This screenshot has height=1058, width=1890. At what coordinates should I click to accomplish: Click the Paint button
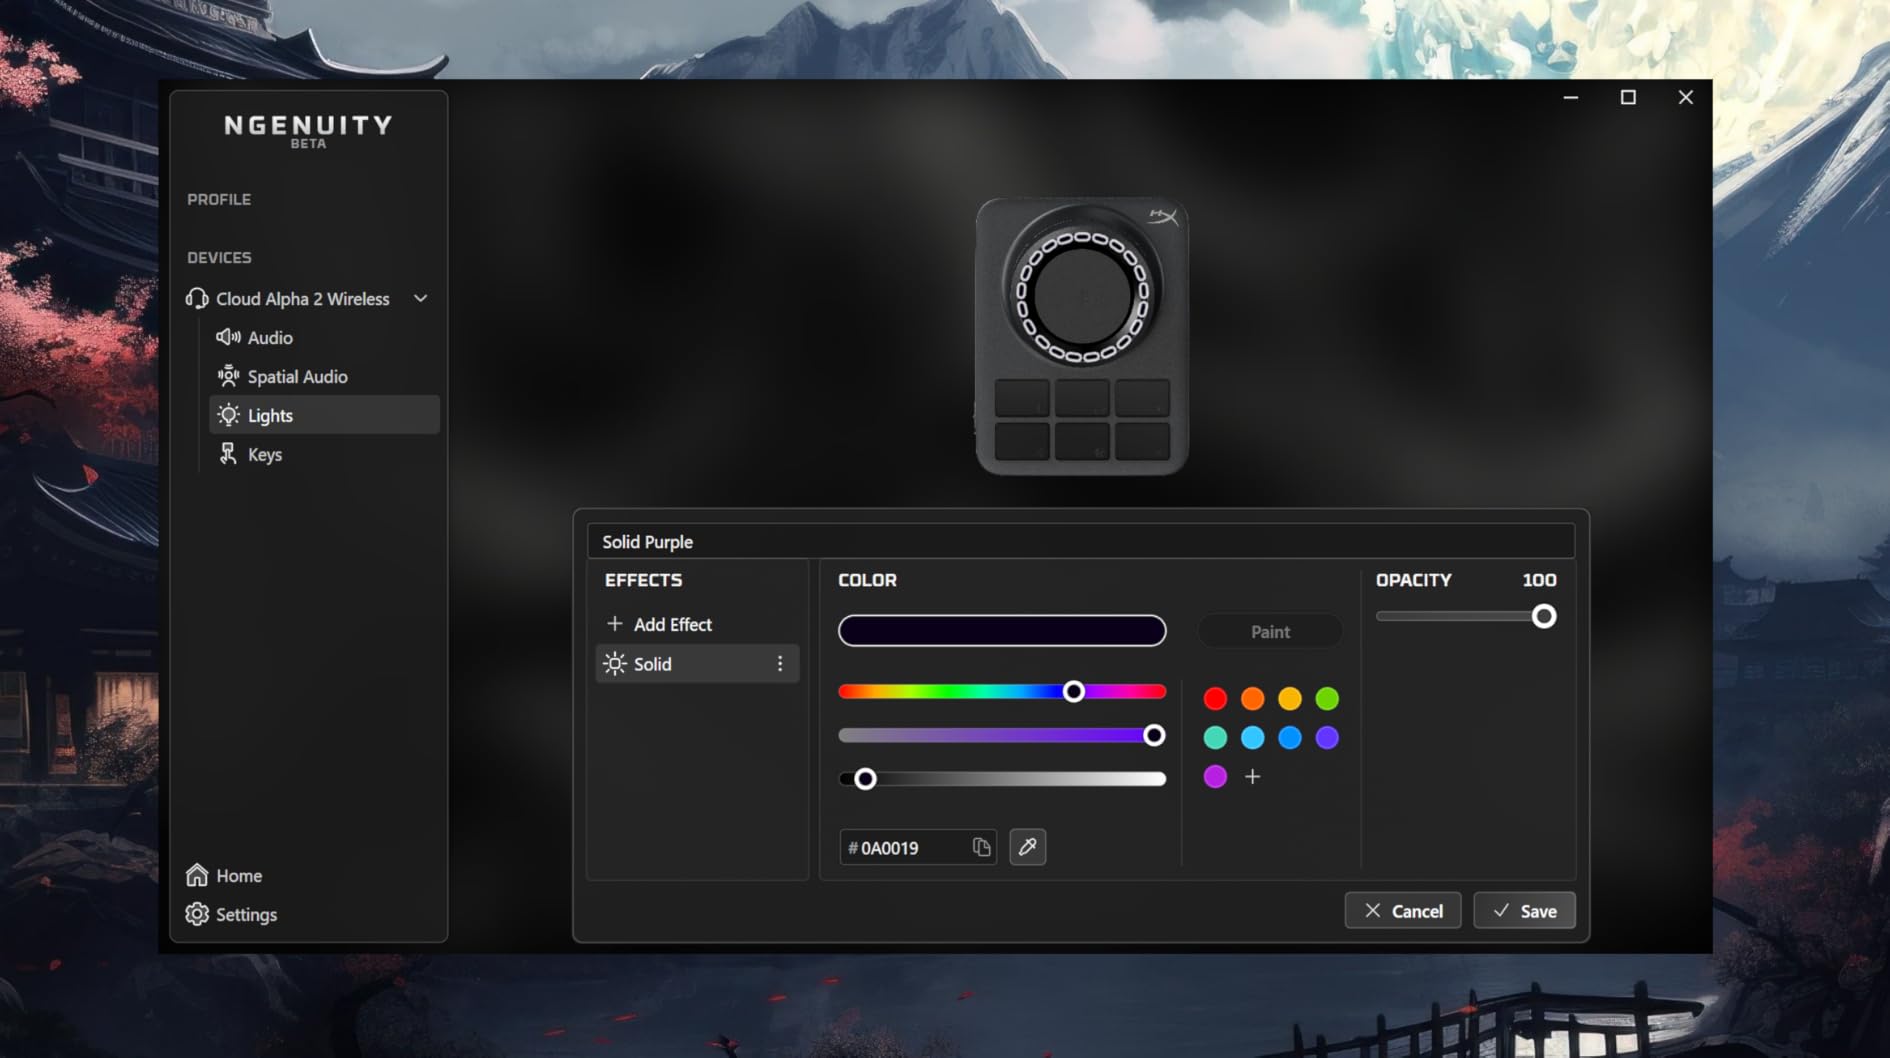click(x=1270, y=632)
